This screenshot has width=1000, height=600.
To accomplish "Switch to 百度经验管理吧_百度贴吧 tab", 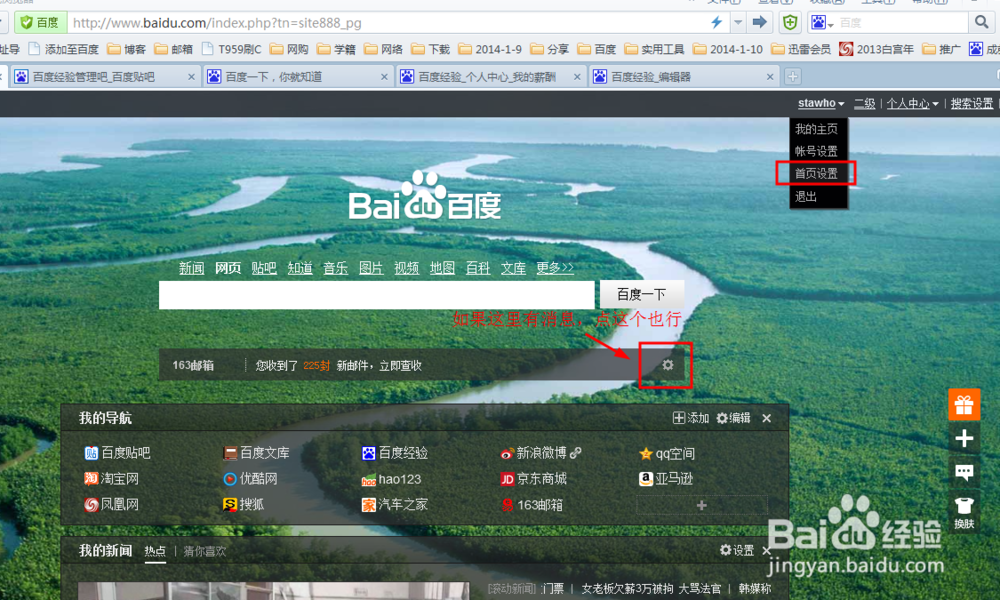I will (x=104, y=77).
